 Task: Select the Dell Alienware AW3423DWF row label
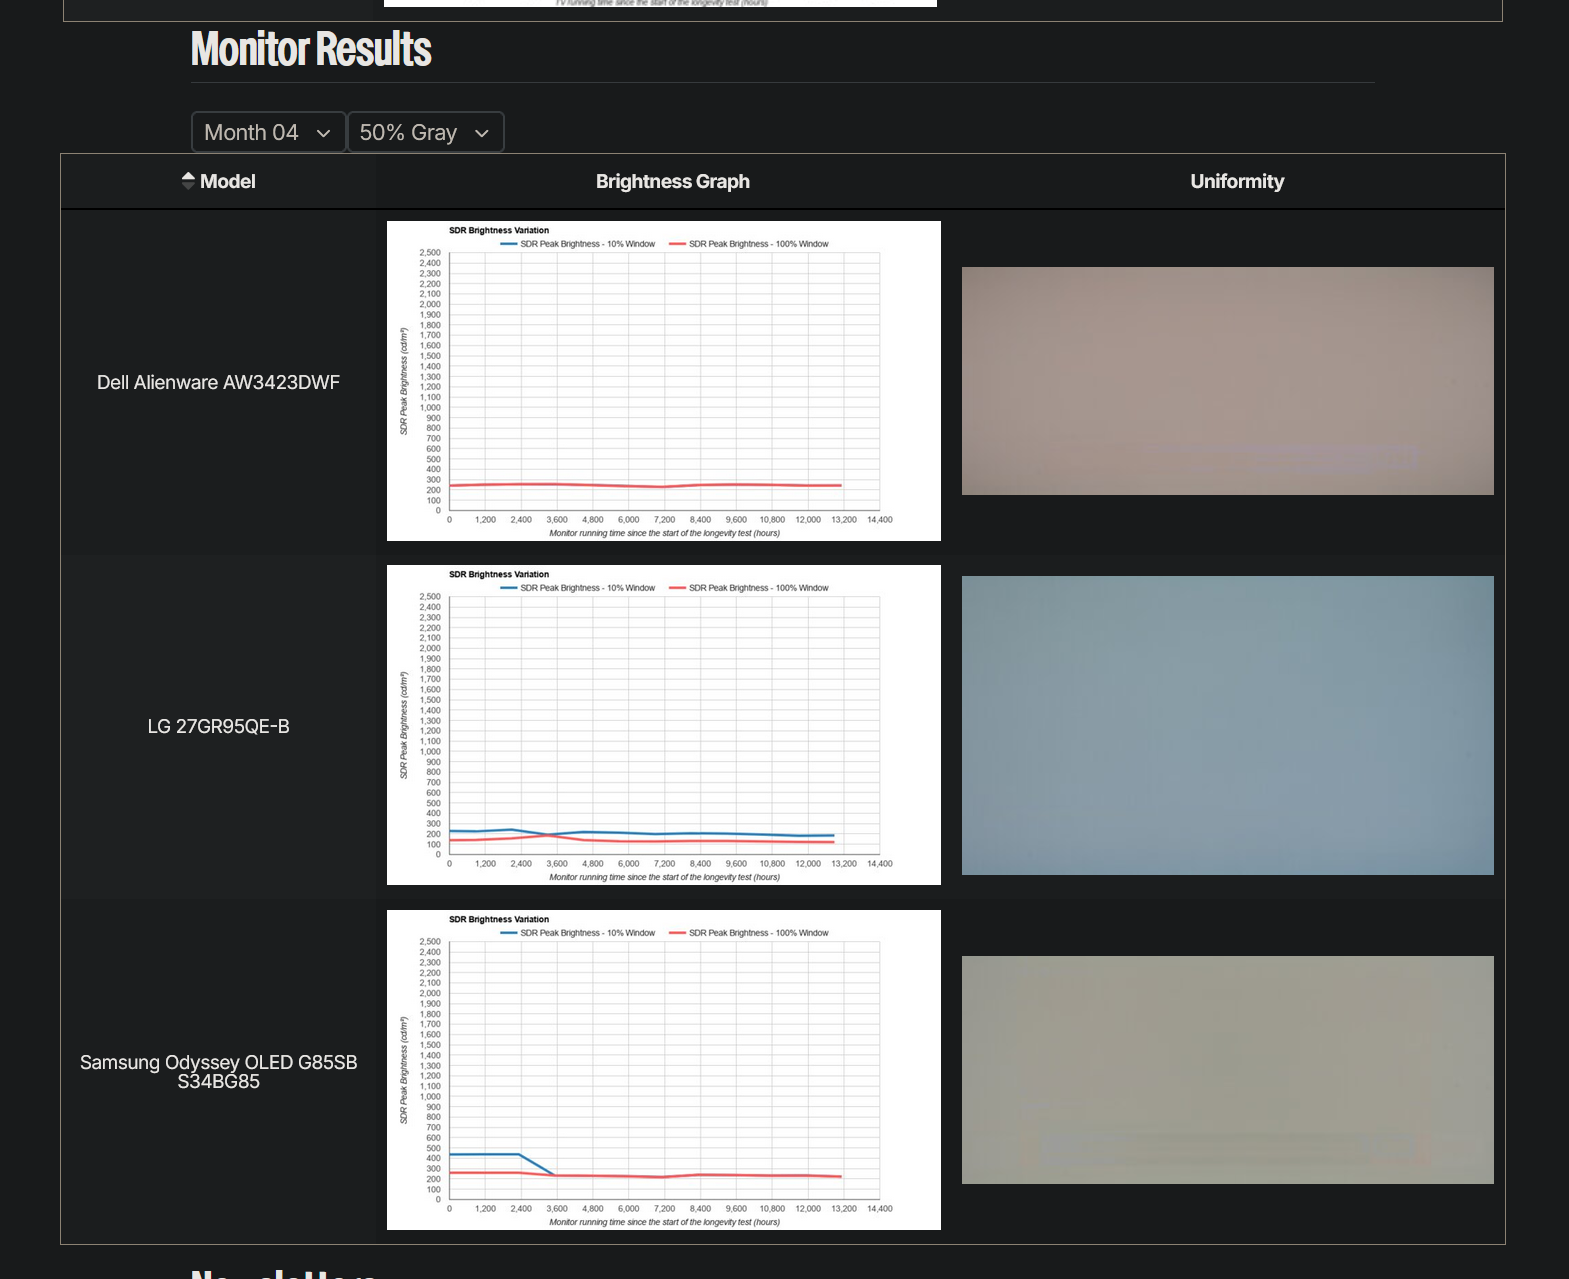(x=218, y=382)
